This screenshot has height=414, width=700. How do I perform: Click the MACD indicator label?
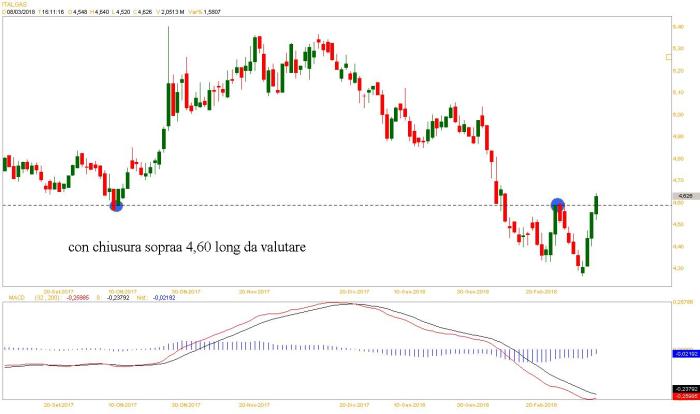(x=14, y=296)
